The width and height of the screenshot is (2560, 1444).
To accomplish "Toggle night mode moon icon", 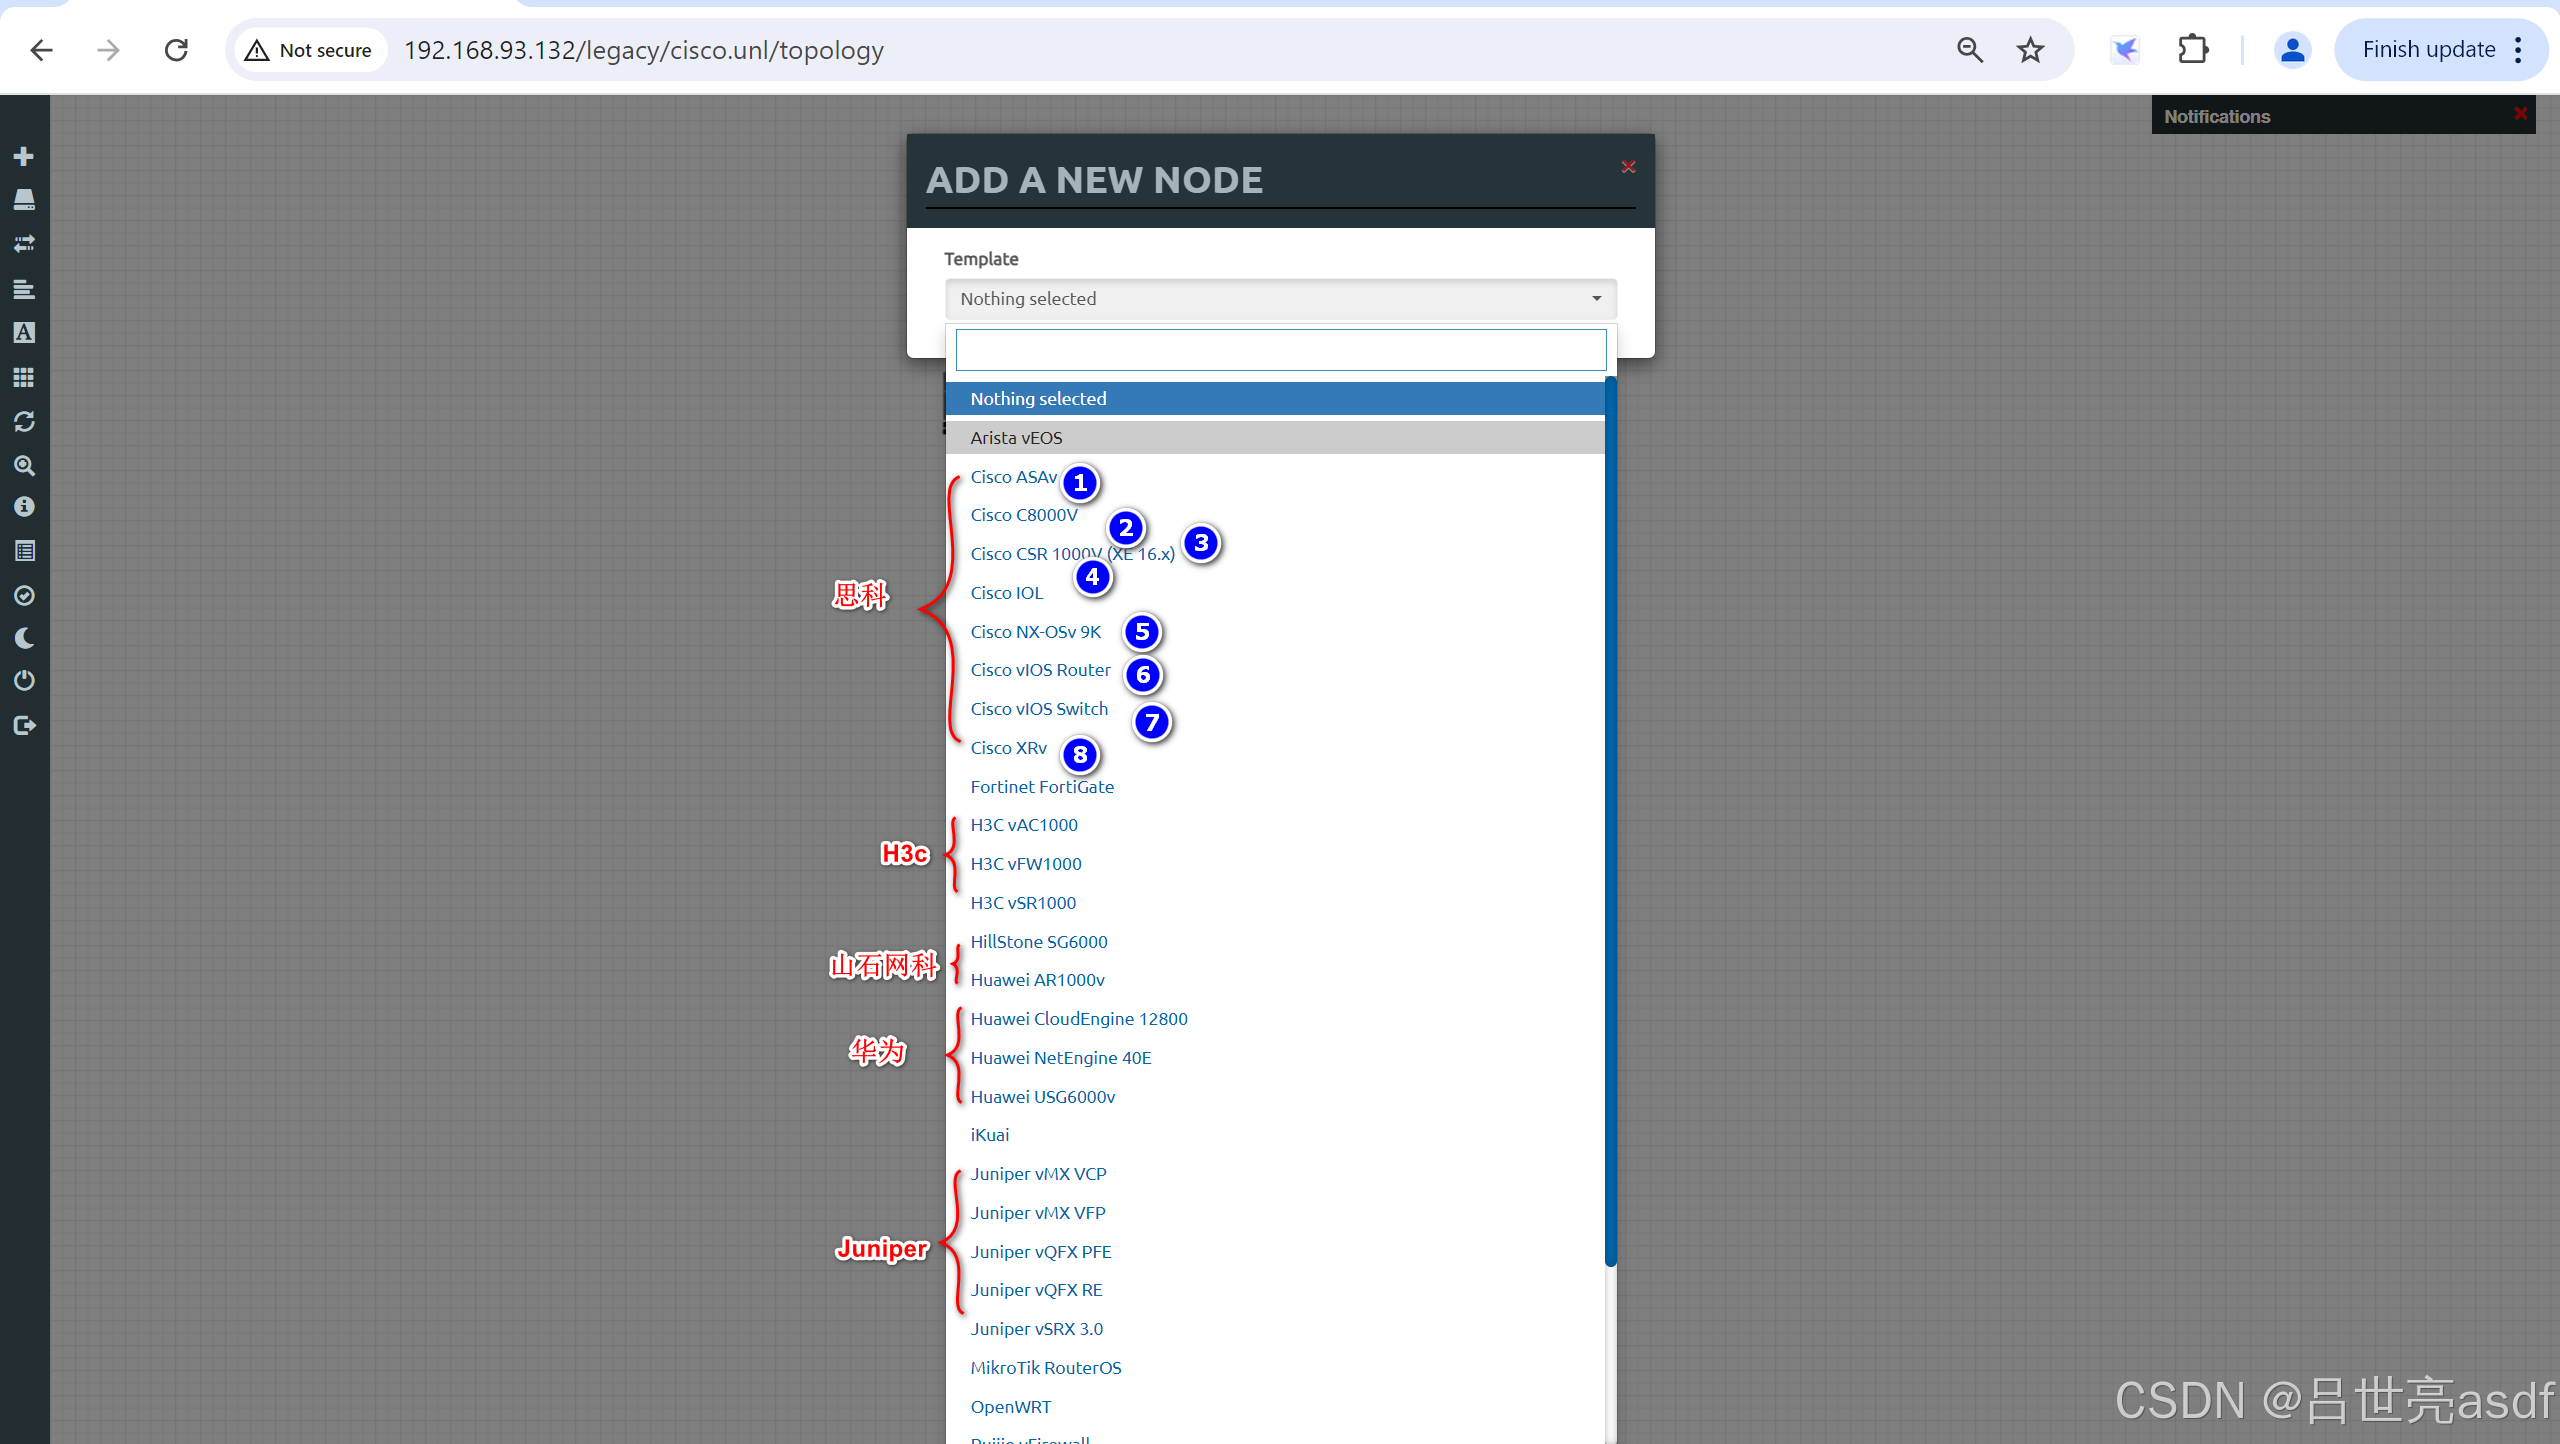I will 24,638.
